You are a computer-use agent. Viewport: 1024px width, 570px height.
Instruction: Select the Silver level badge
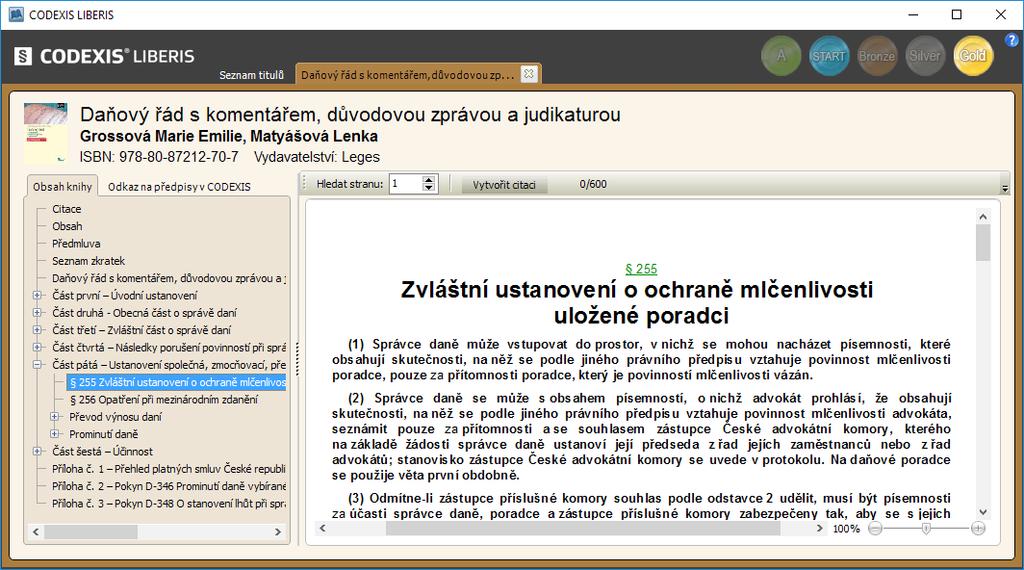pos(925,56)
